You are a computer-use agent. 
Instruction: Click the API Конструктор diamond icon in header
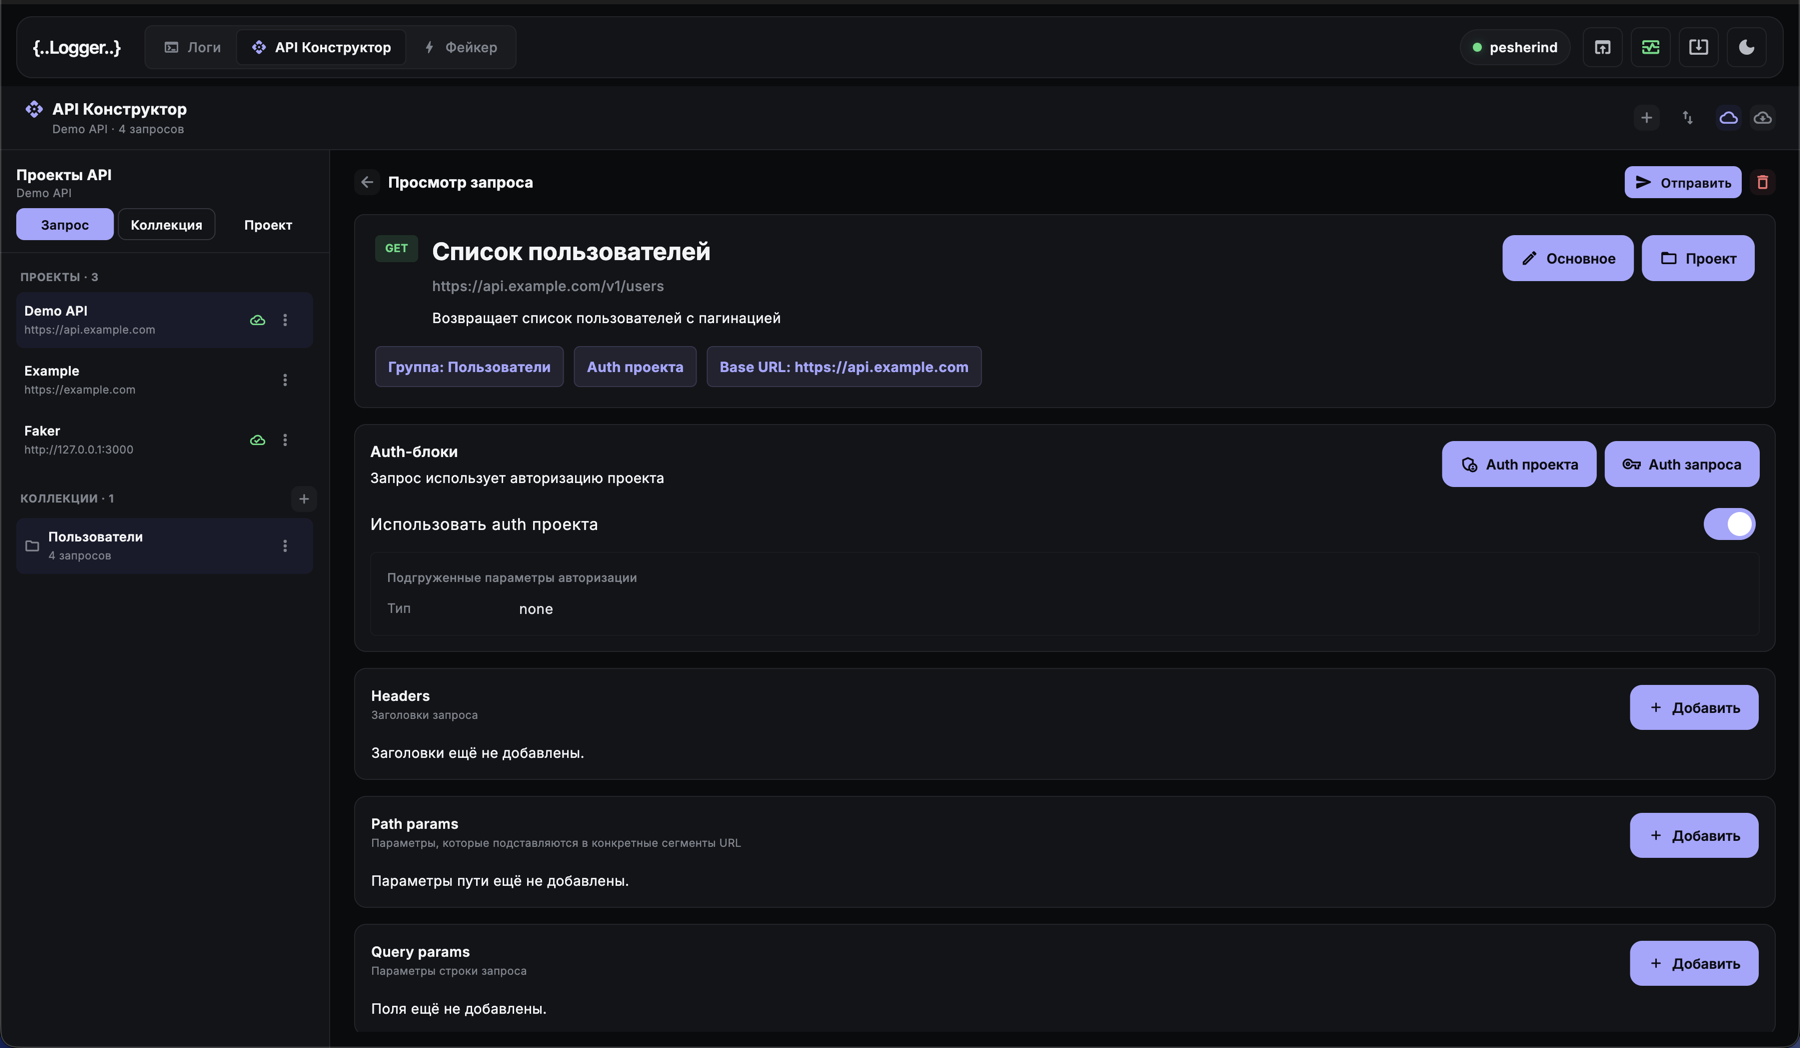coord(34,109)
